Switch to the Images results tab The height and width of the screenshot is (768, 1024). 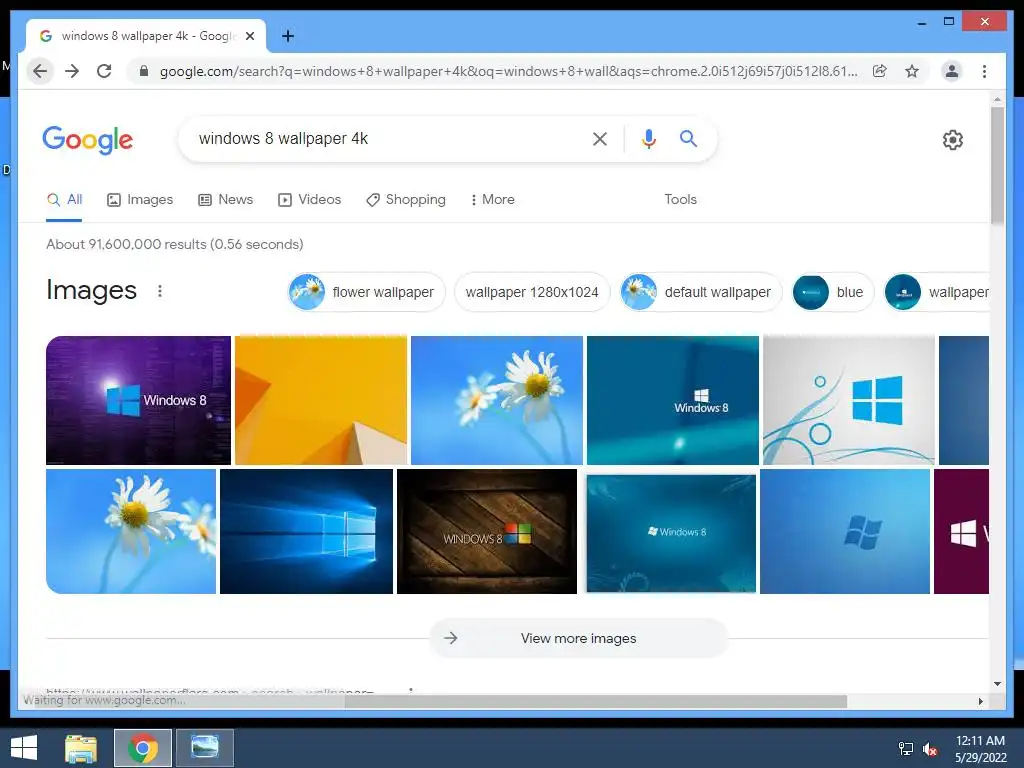[x=140, y=199]
